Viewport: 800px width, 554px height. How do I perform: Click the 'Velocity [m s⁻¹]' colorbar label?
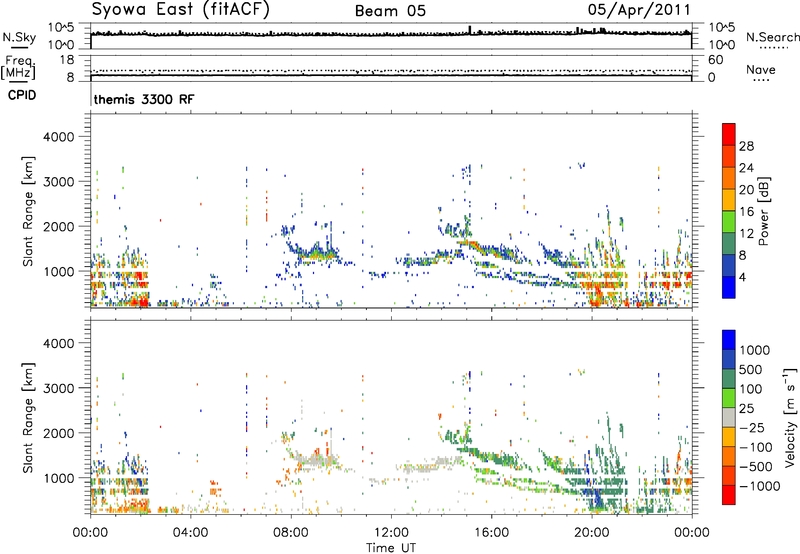pos(790,417)
